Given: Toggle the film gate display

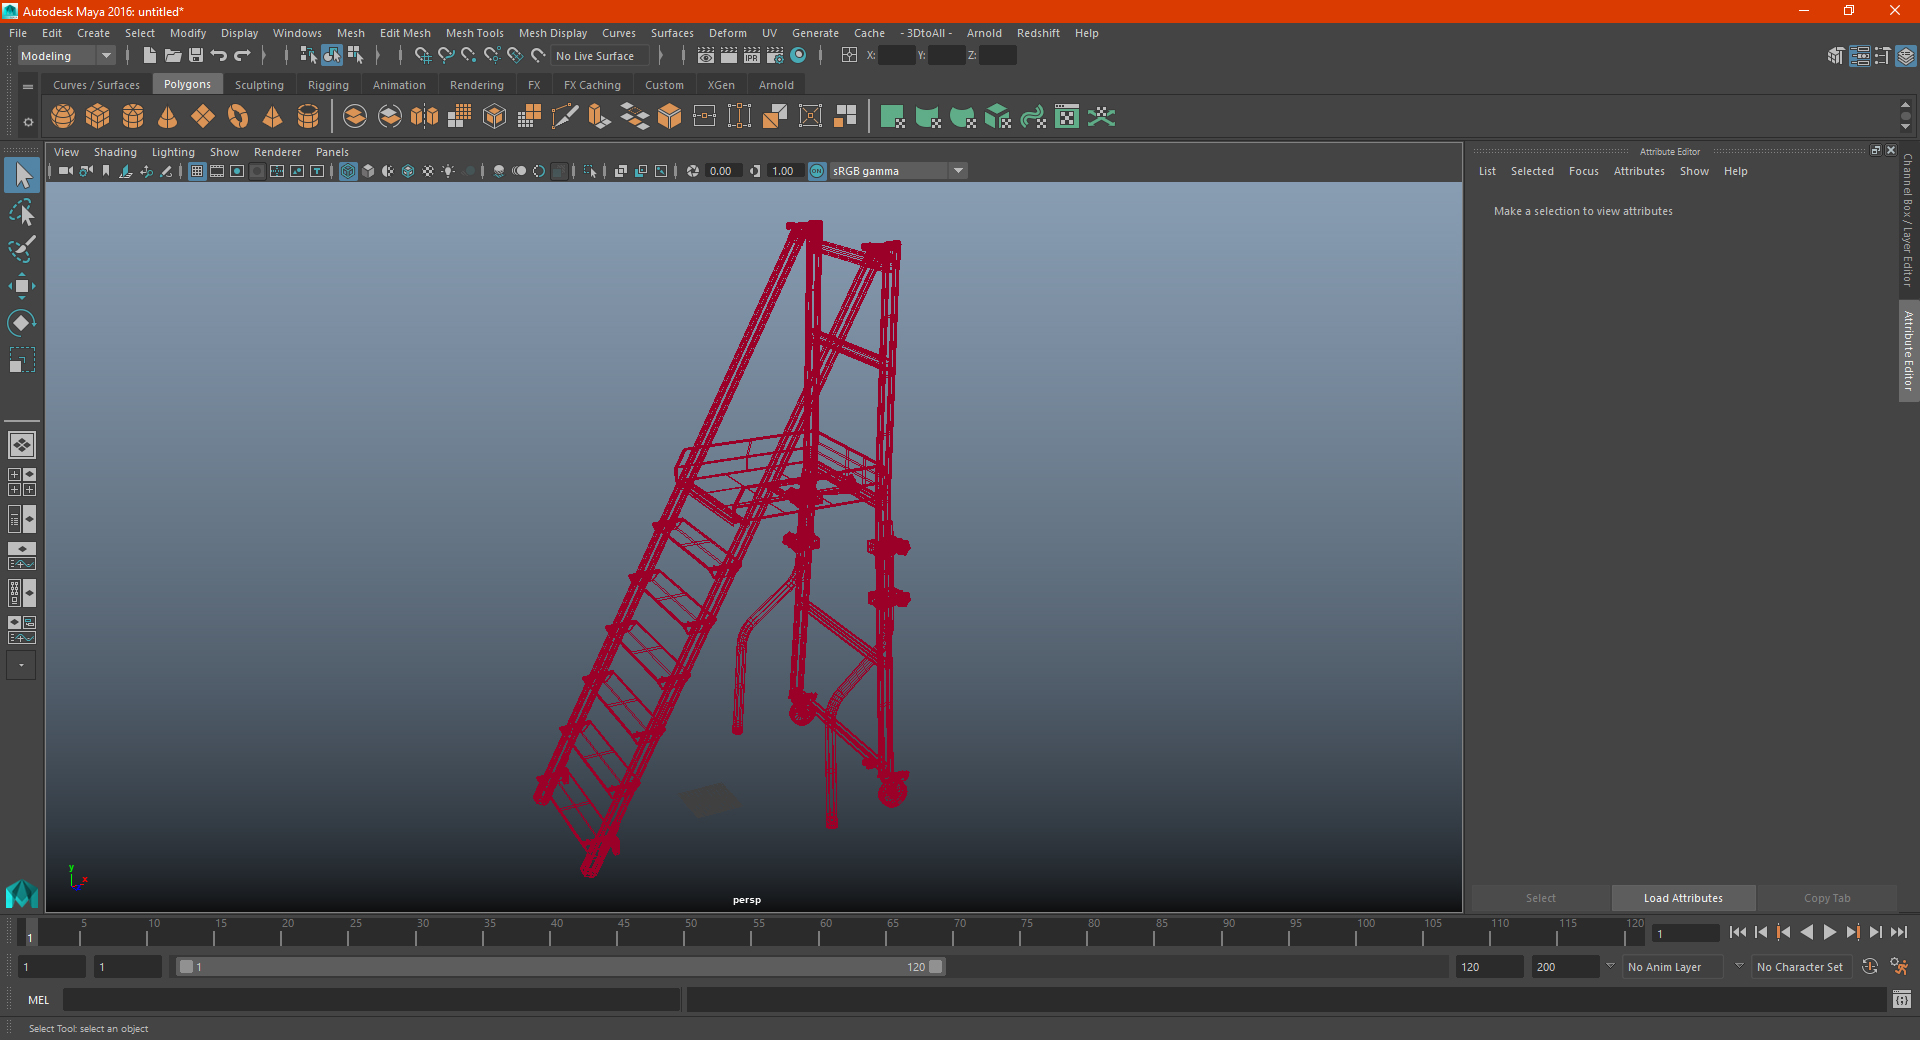Looking at the screenshot, I should tap(217, 171).
